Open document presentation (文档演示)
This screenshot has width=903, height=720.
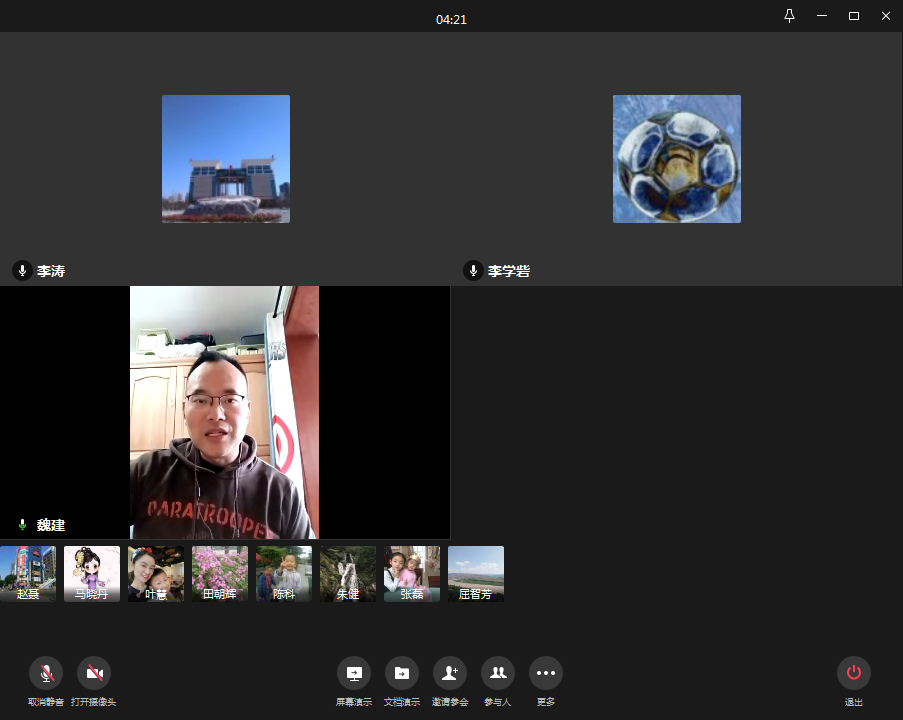pos(401,673)
